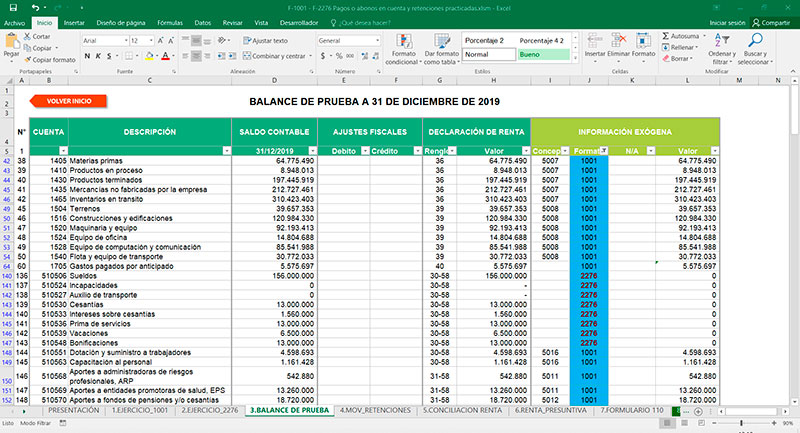Open active filter on Formato column
This screenshot has height=433, width=800.
pos(604,151)
